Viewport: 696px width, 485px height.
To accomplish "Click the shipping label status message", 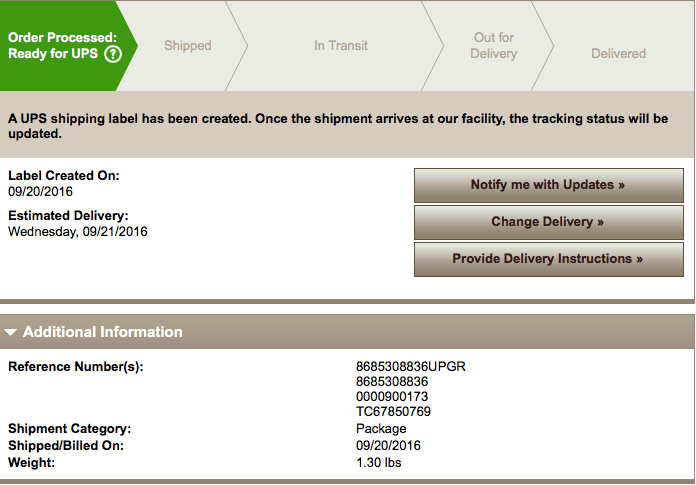I will tap(338, 126).
